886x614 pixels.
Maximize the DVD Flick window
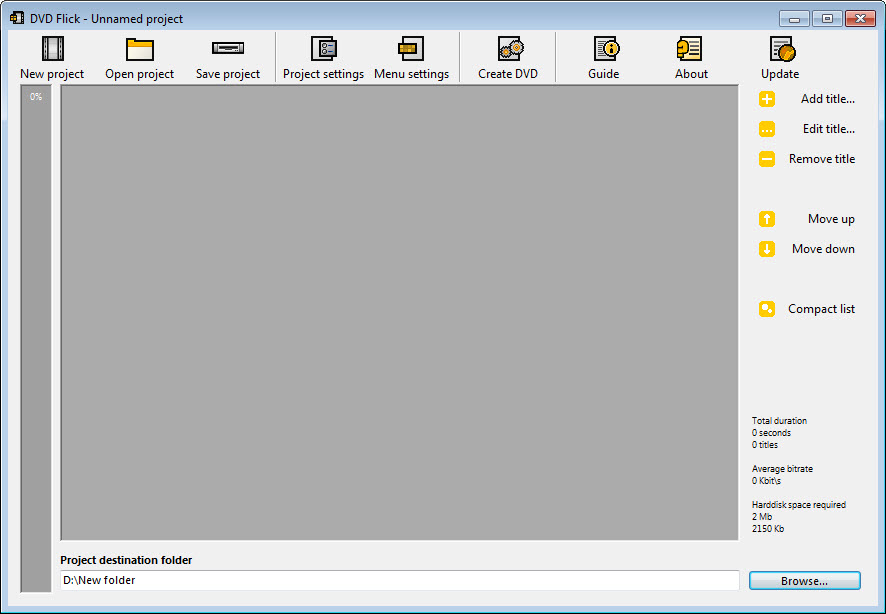(827, 19)
